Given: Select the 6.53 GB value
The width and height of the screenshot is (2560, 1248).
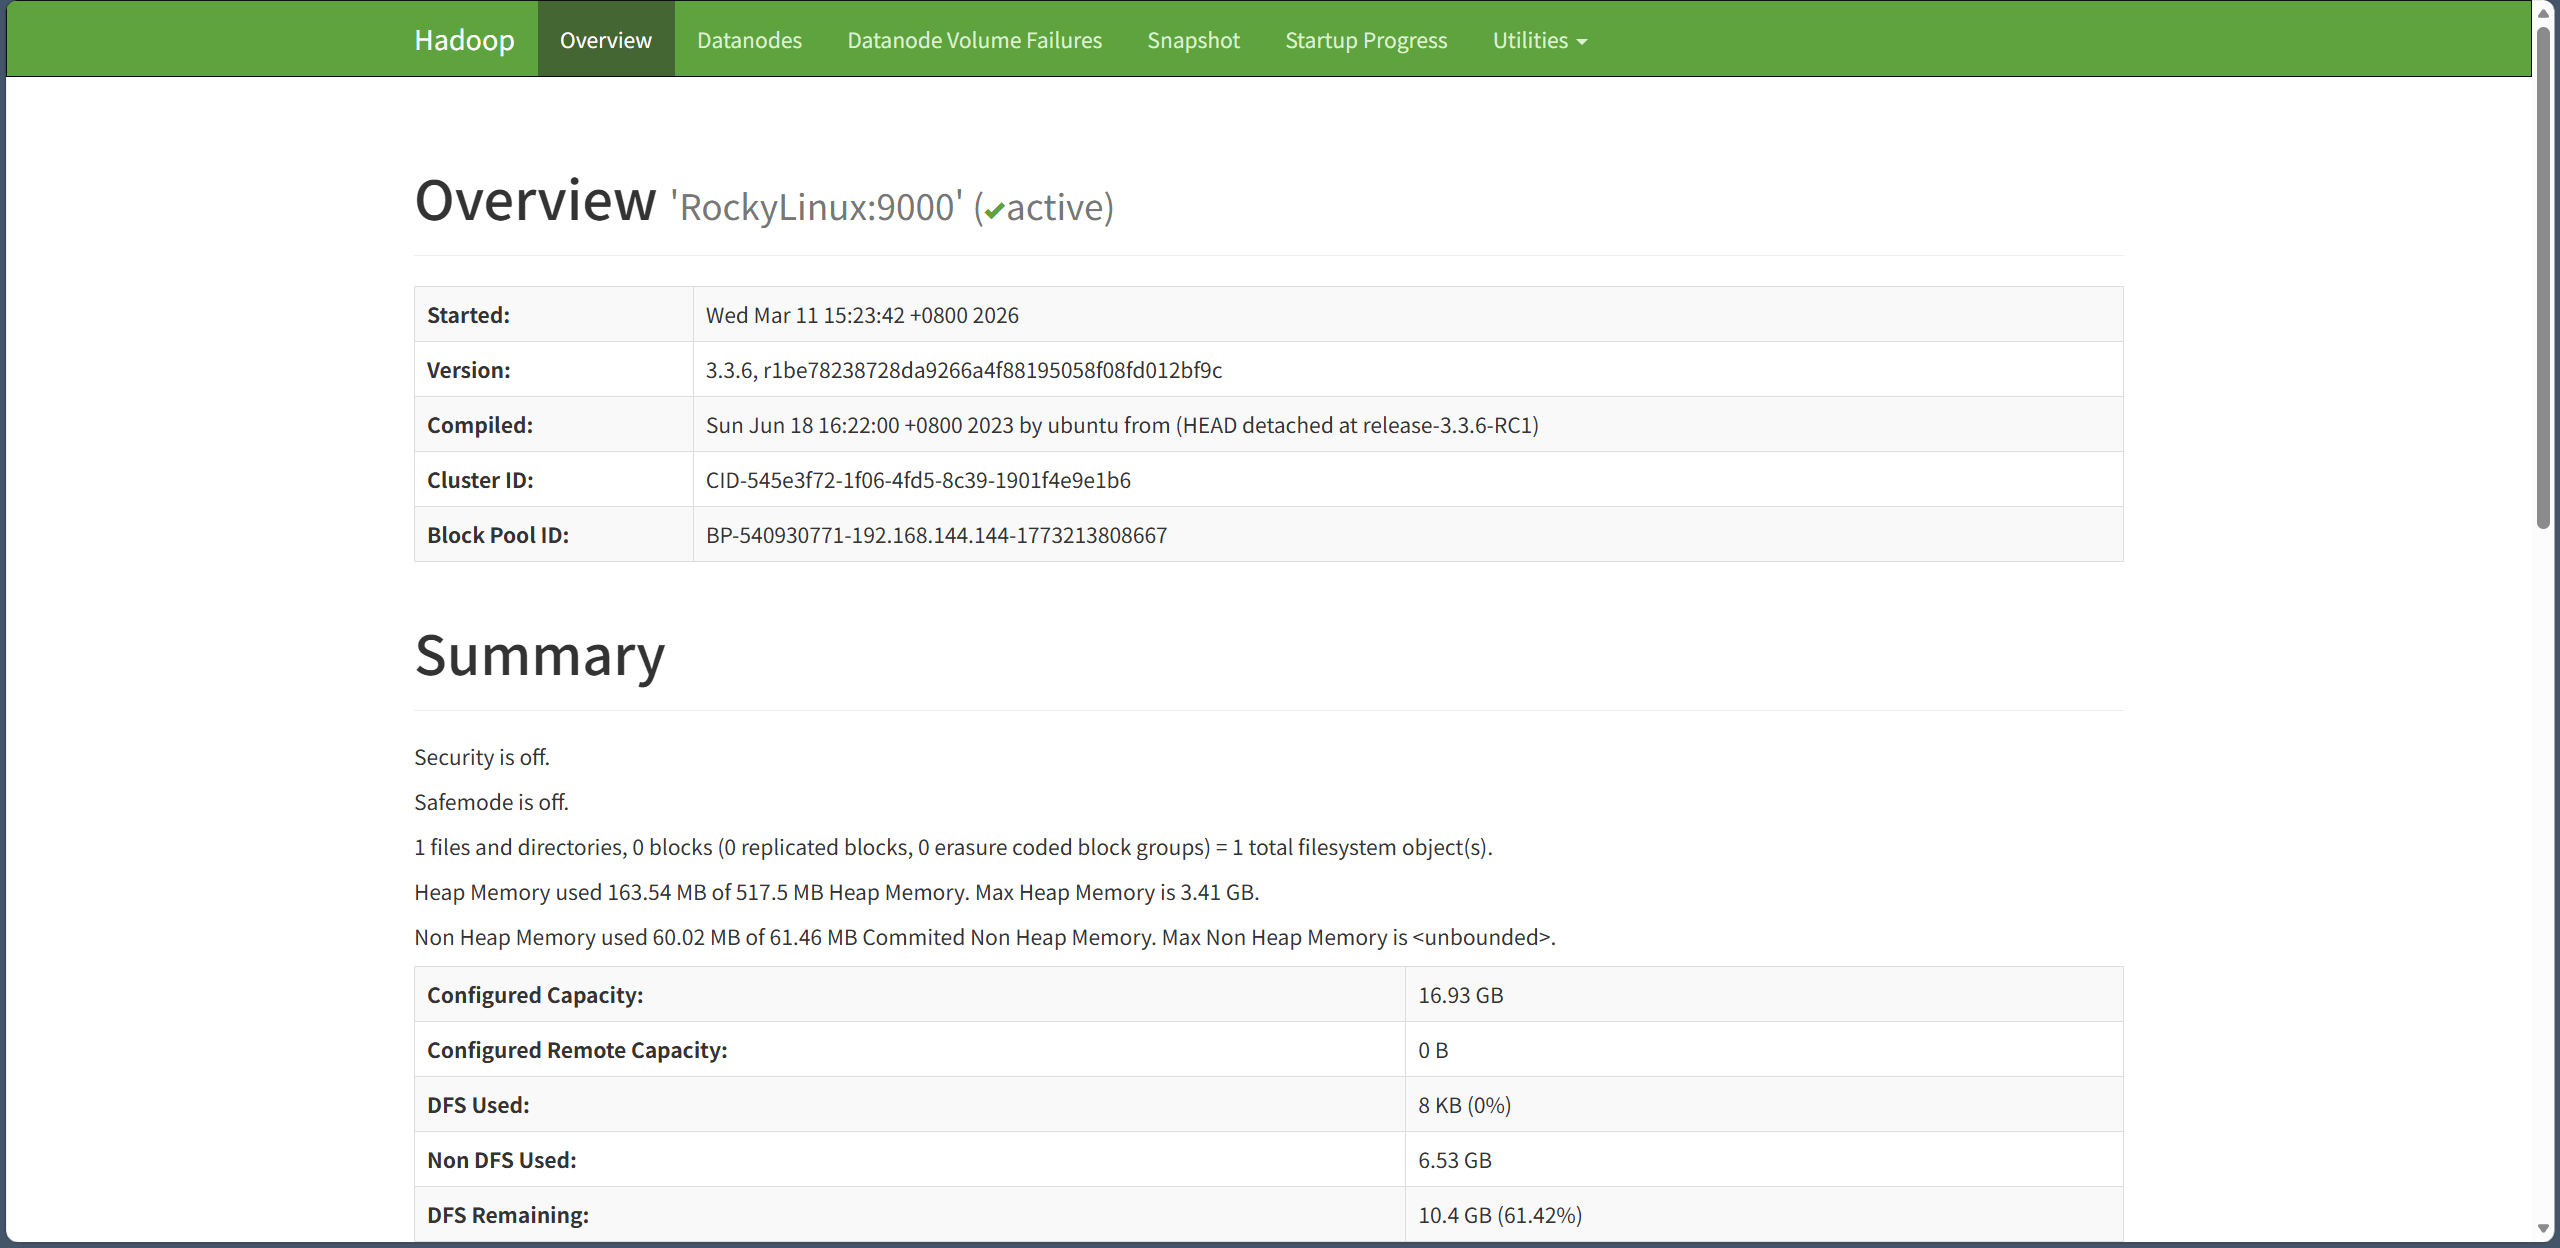Looking at the screenshot, I should point(1455,1160).
